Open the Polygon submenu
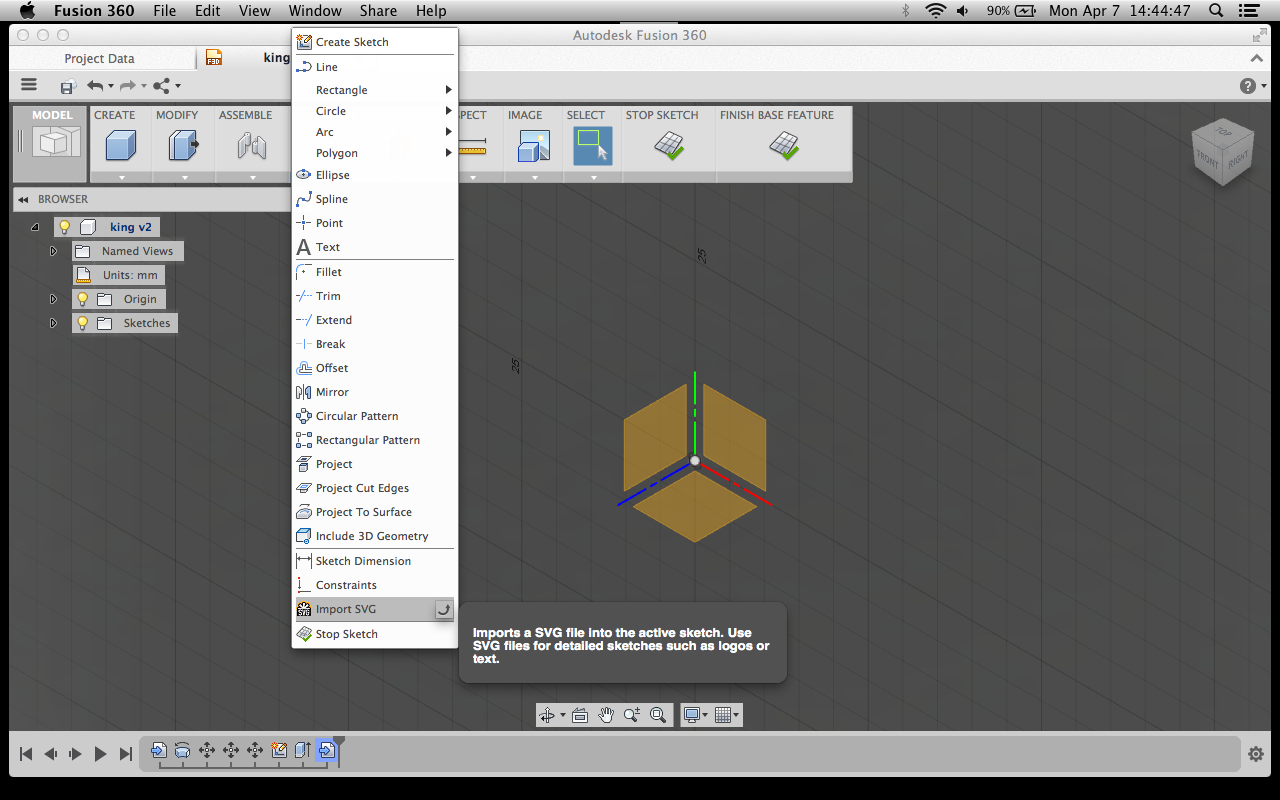 point(375,153)
